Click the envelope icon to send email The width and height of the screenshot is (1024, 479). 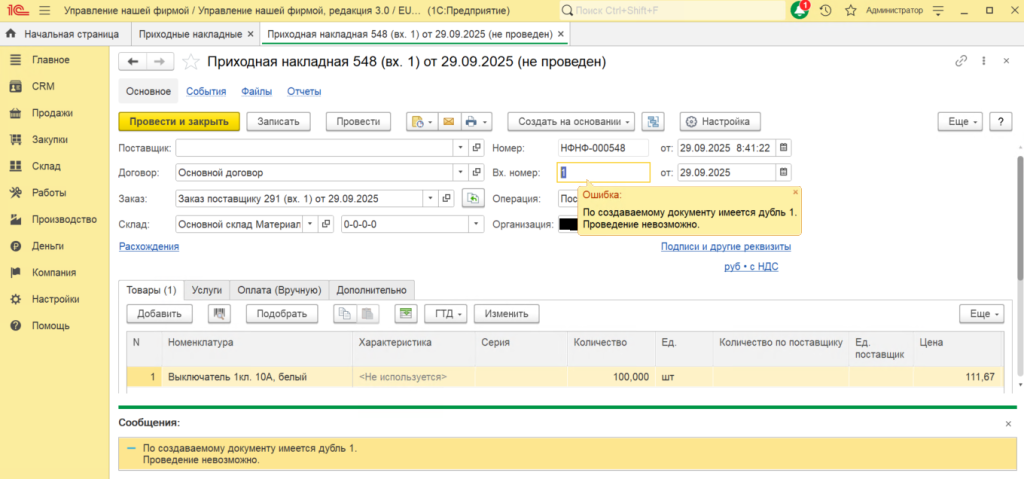tap(448, 122)
